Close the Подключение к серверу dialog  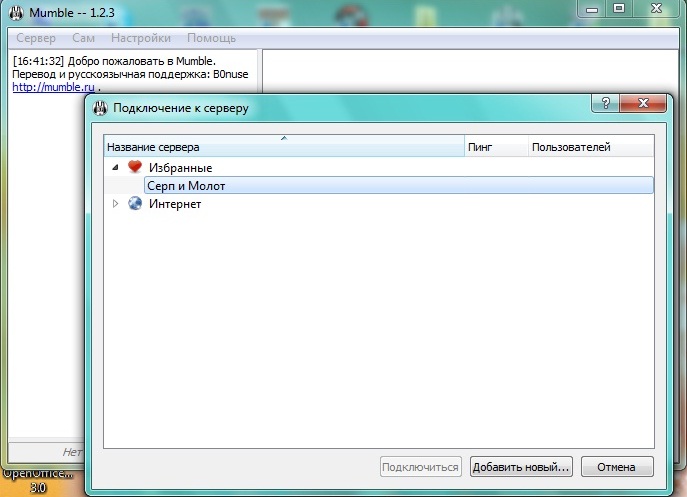point(643,105)
